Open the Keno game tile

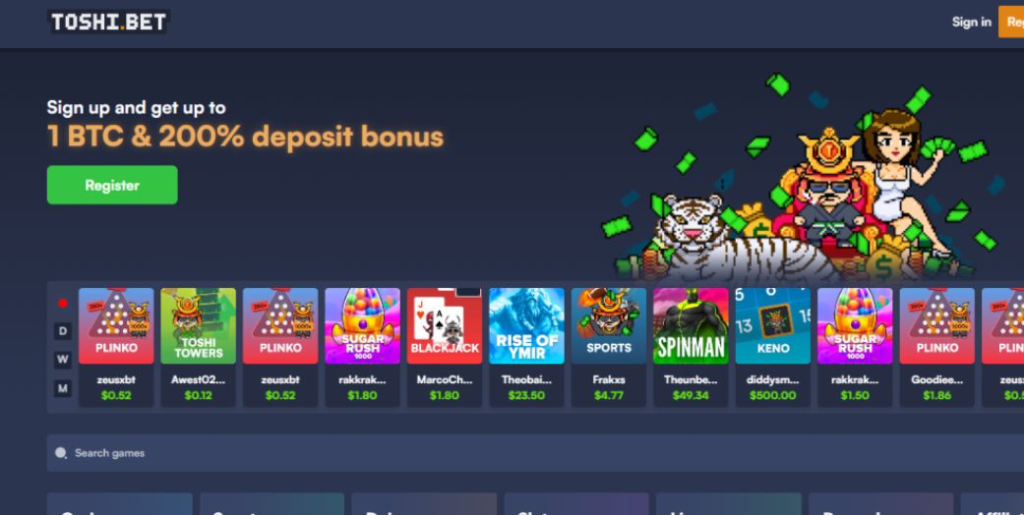[x=773, y=326]
